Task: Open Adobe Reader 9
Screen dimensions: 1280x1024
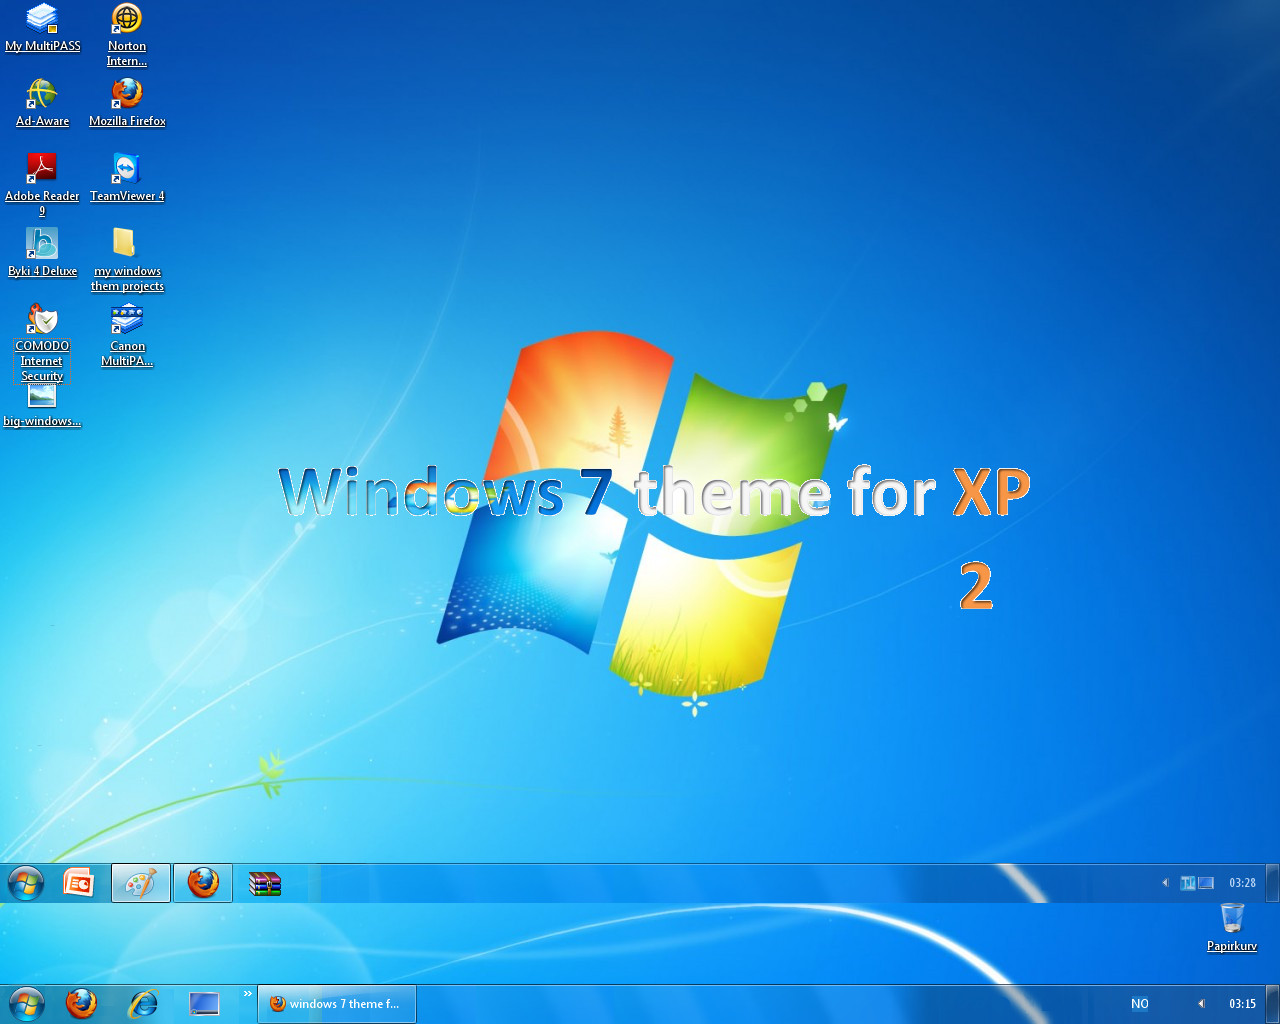Action: pyautogui.click(x=42, y=166)
